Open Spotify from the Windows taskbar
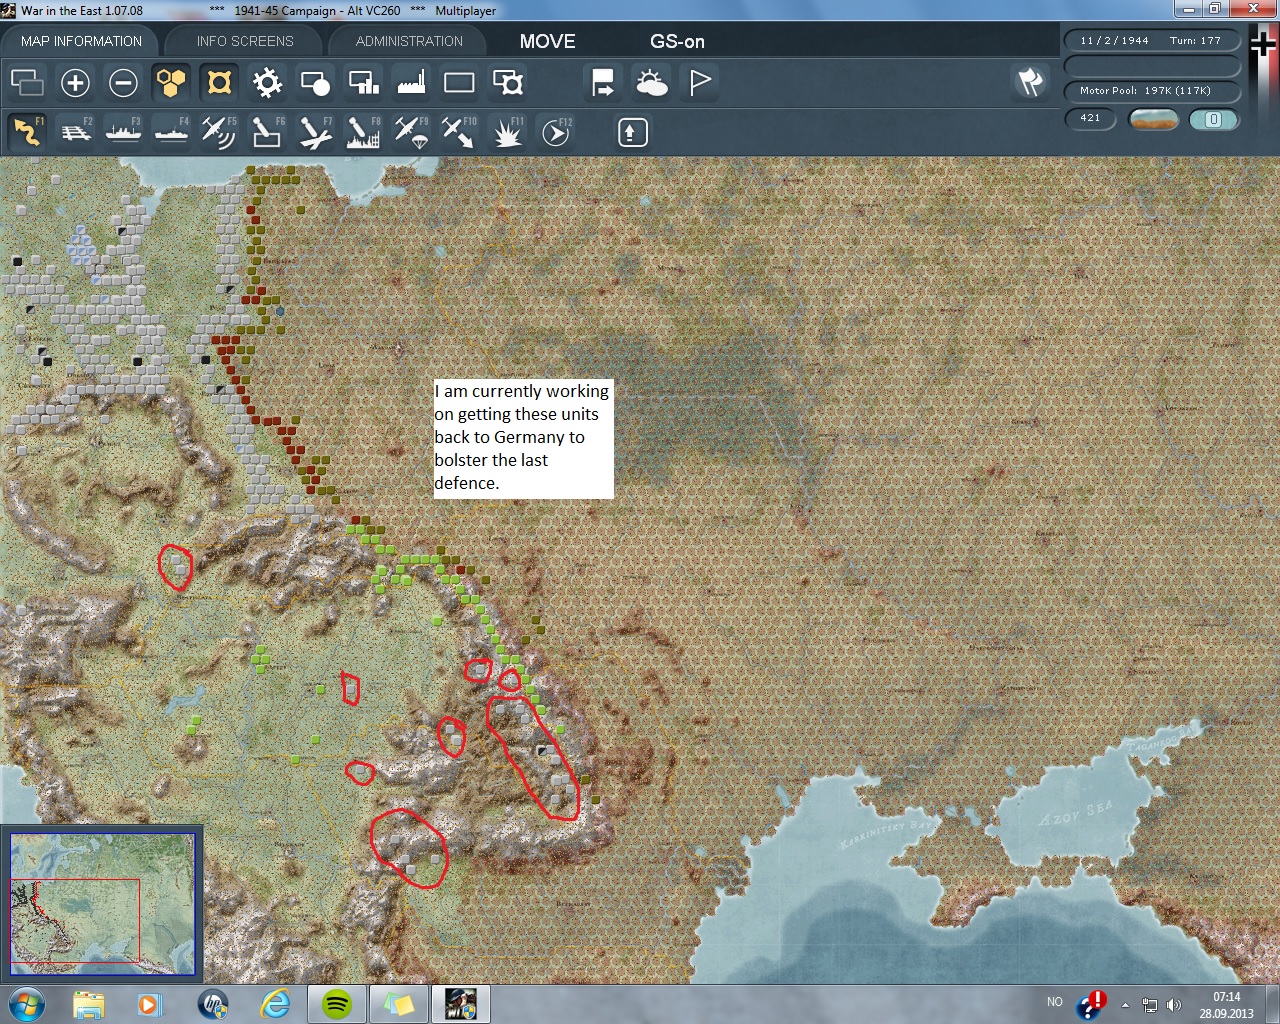 pyautogui.click(x=336, y=1003)
